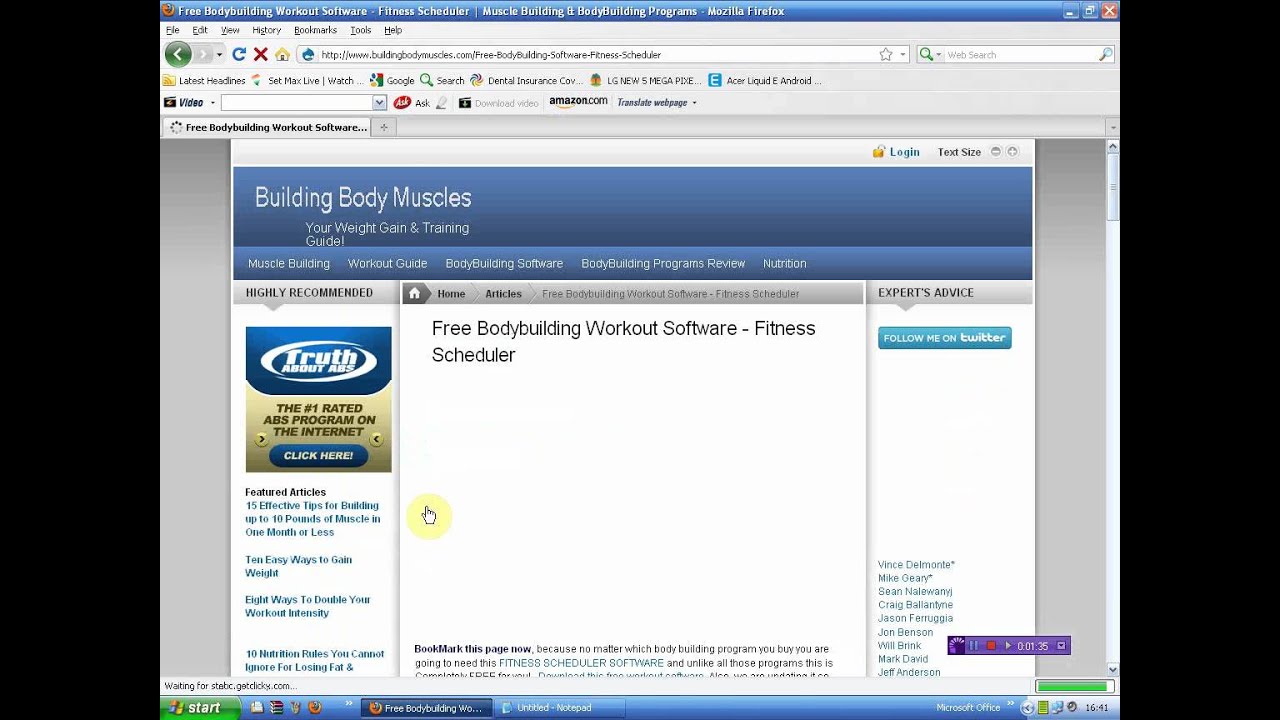
Task: Go to the Firefox home page icon
Action: (x=282, y=54)
